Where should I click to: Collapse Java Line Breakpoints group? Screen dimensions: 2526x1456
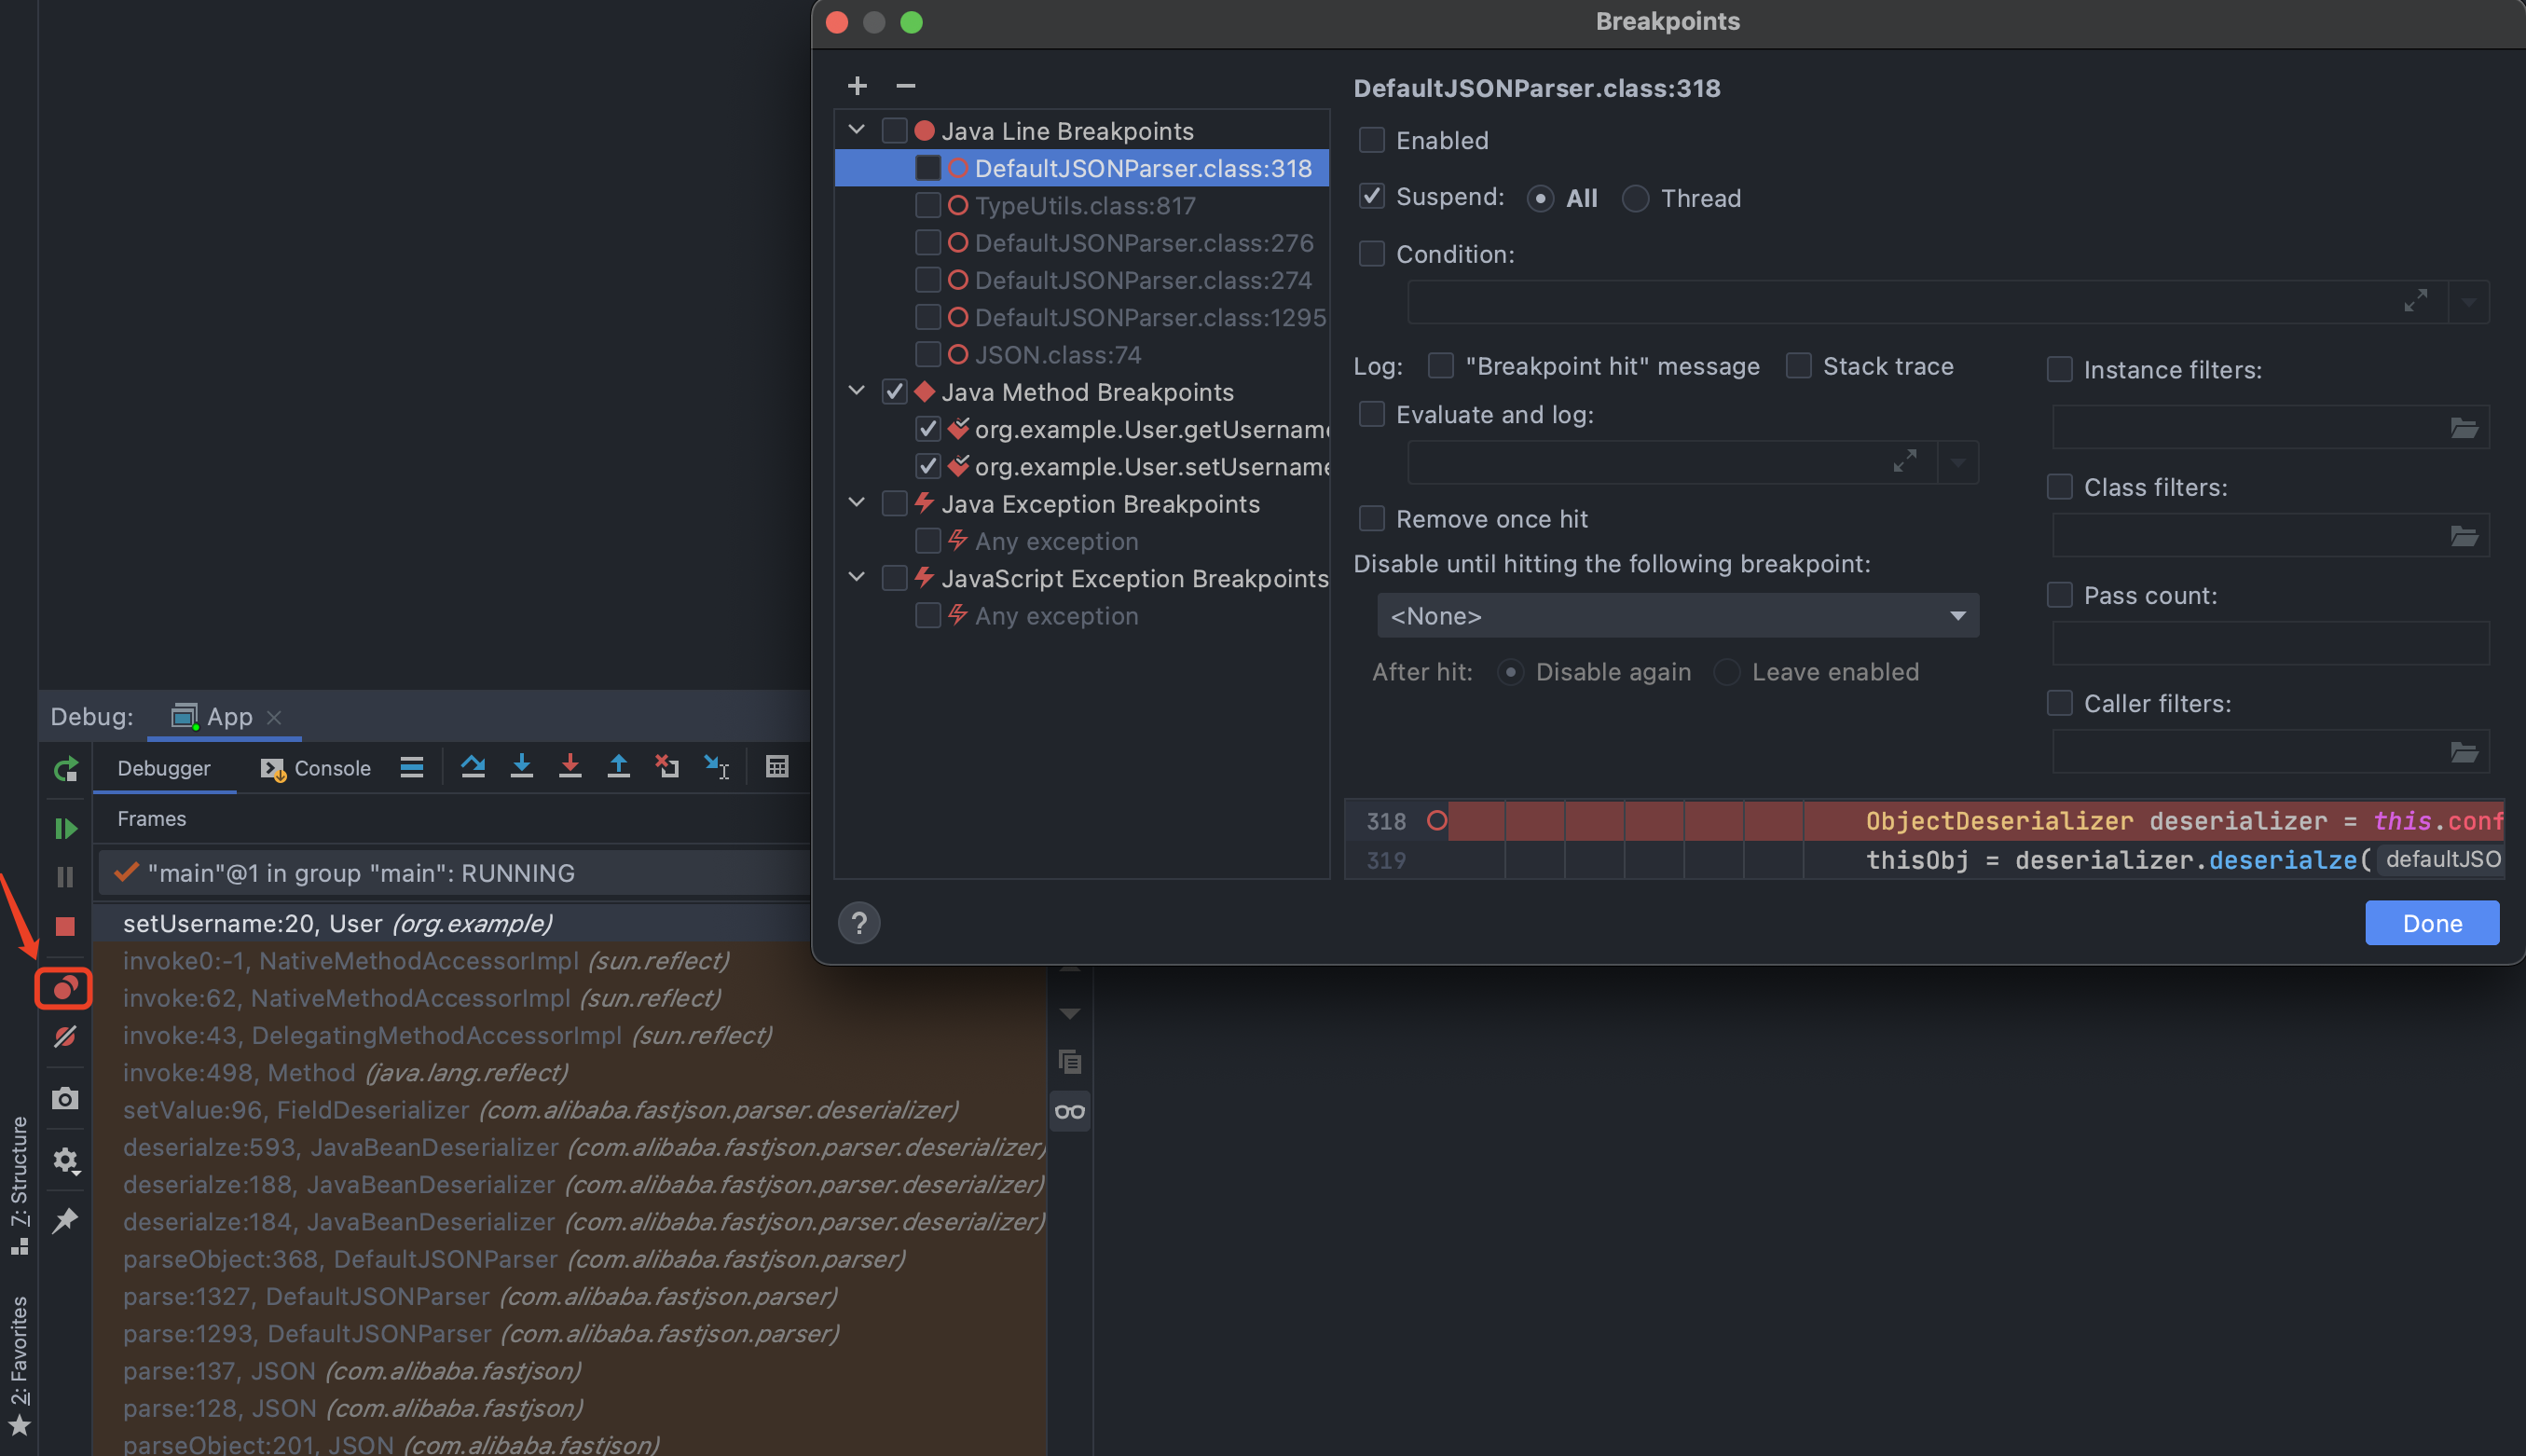(856, 130)
